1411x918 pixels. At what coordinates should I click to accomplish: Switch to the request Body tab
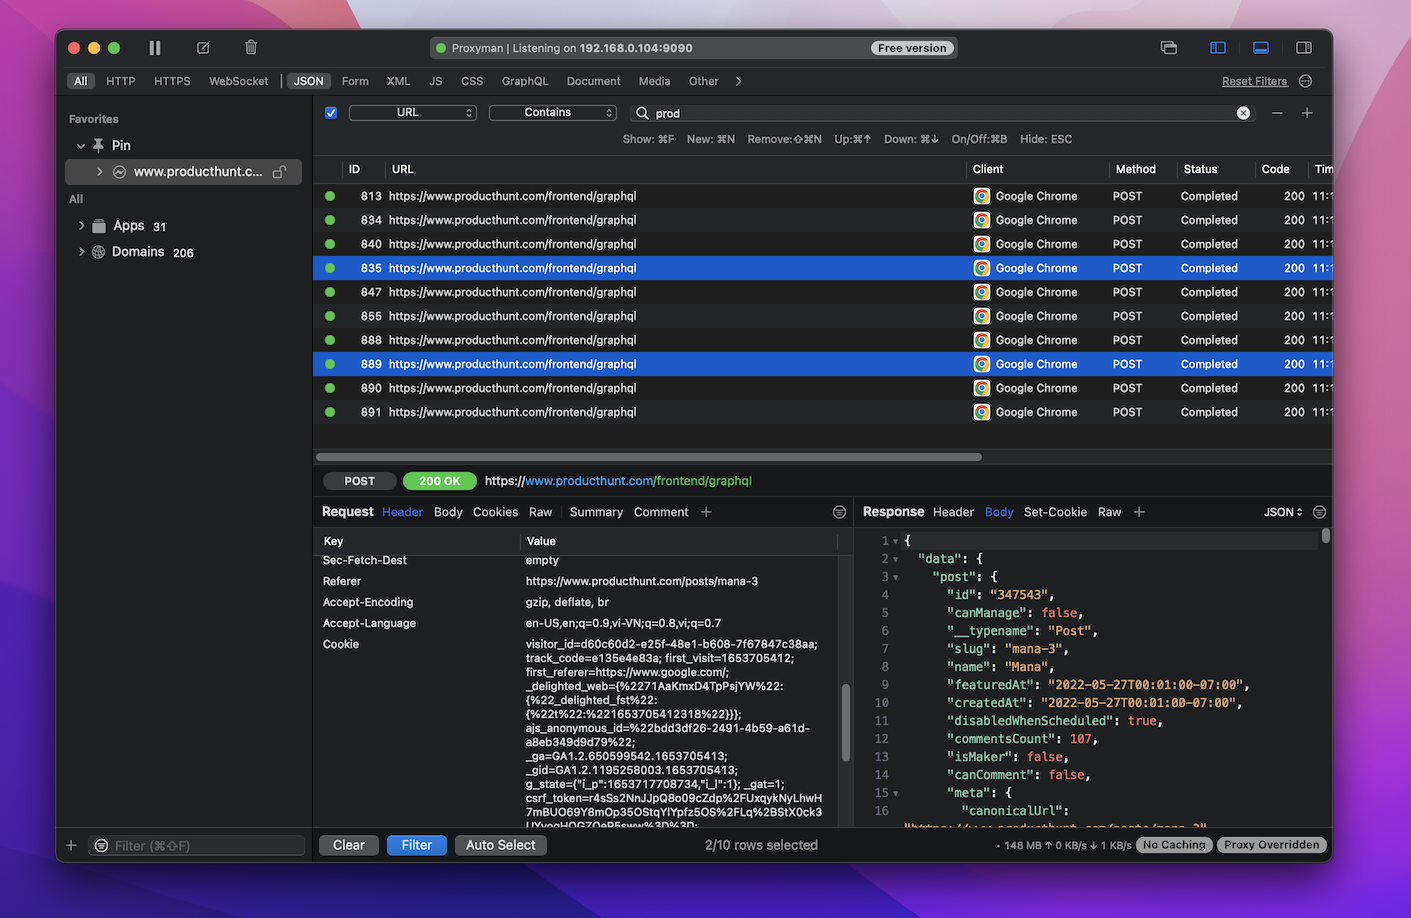(x=448, y=512)
